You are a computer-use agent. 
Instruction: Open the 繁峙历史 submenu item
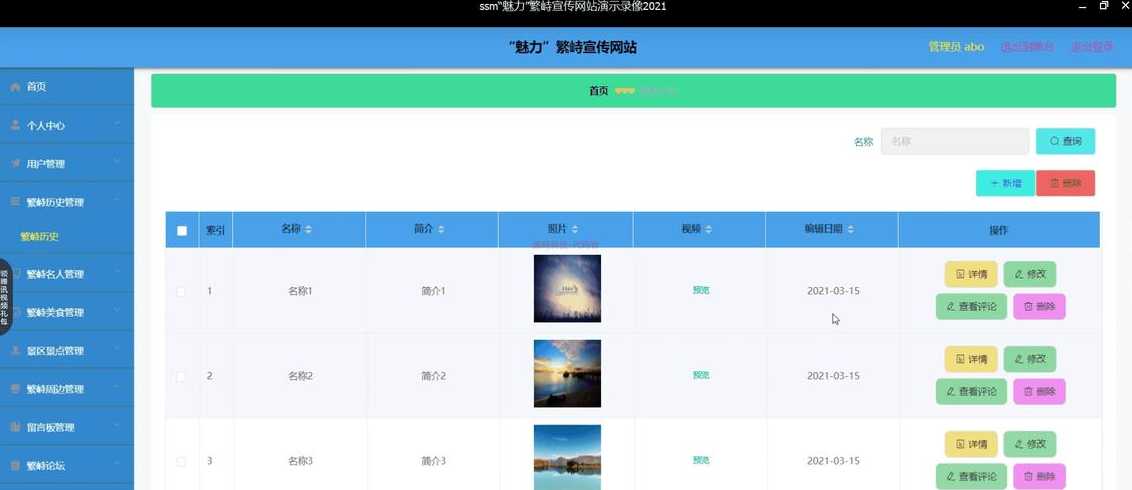tap(40, 237)
